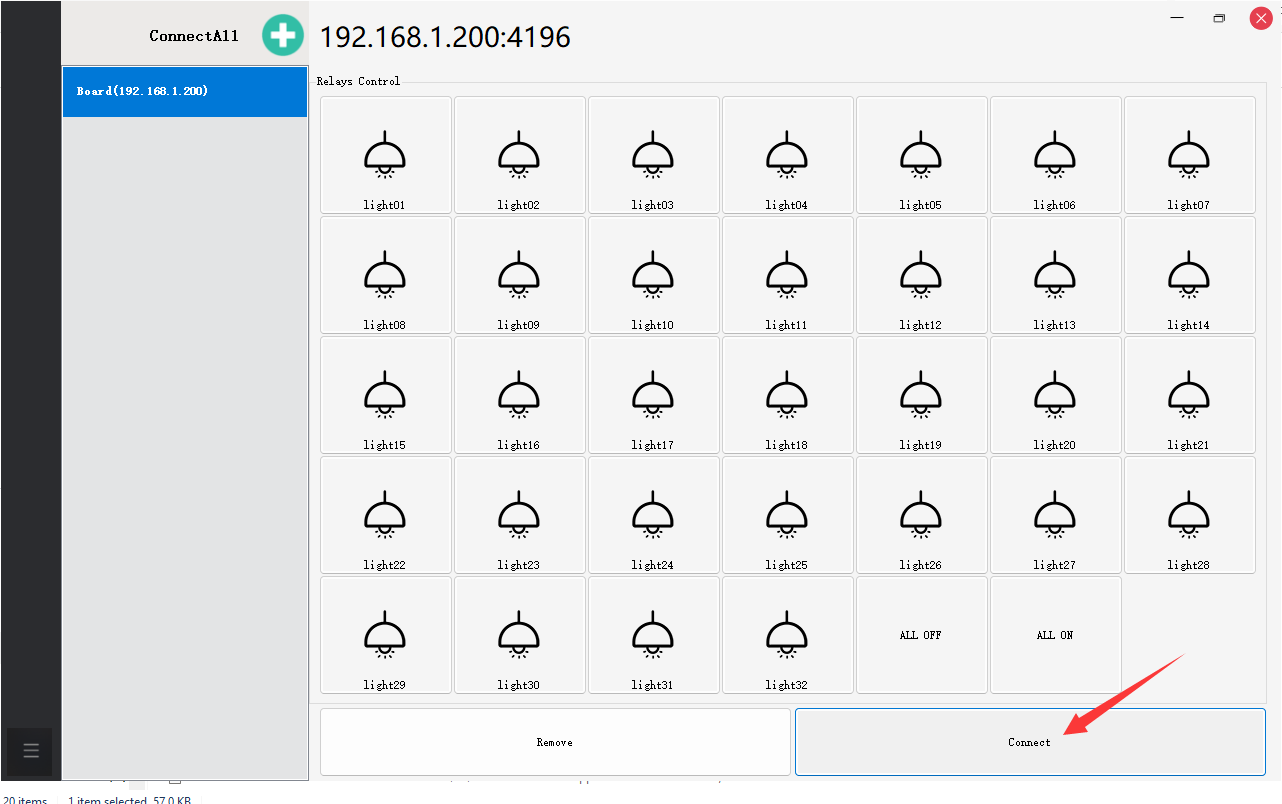
Task: Toggle the light07 relay lamp
Action: 1189,155
